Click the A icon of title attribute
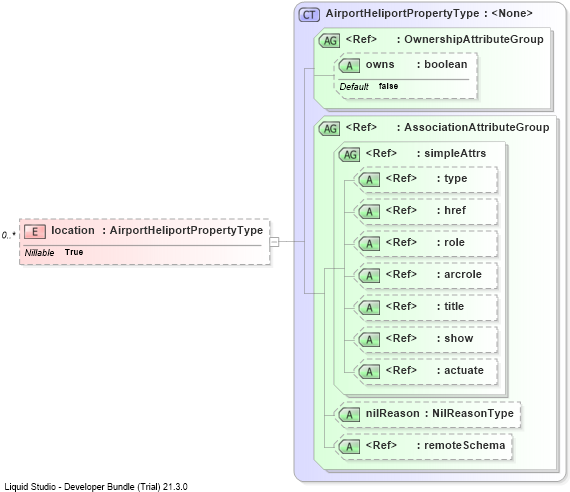570x492 pixels. click(369, 308)
